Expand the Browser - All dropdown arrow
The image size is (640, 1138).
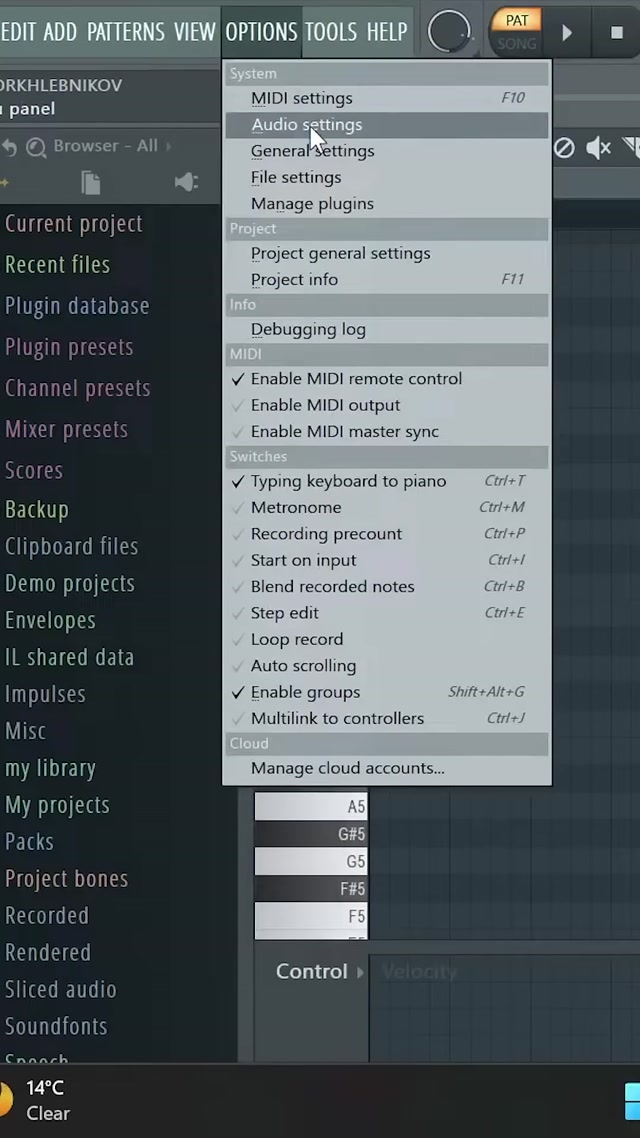(x=168, y=146)
